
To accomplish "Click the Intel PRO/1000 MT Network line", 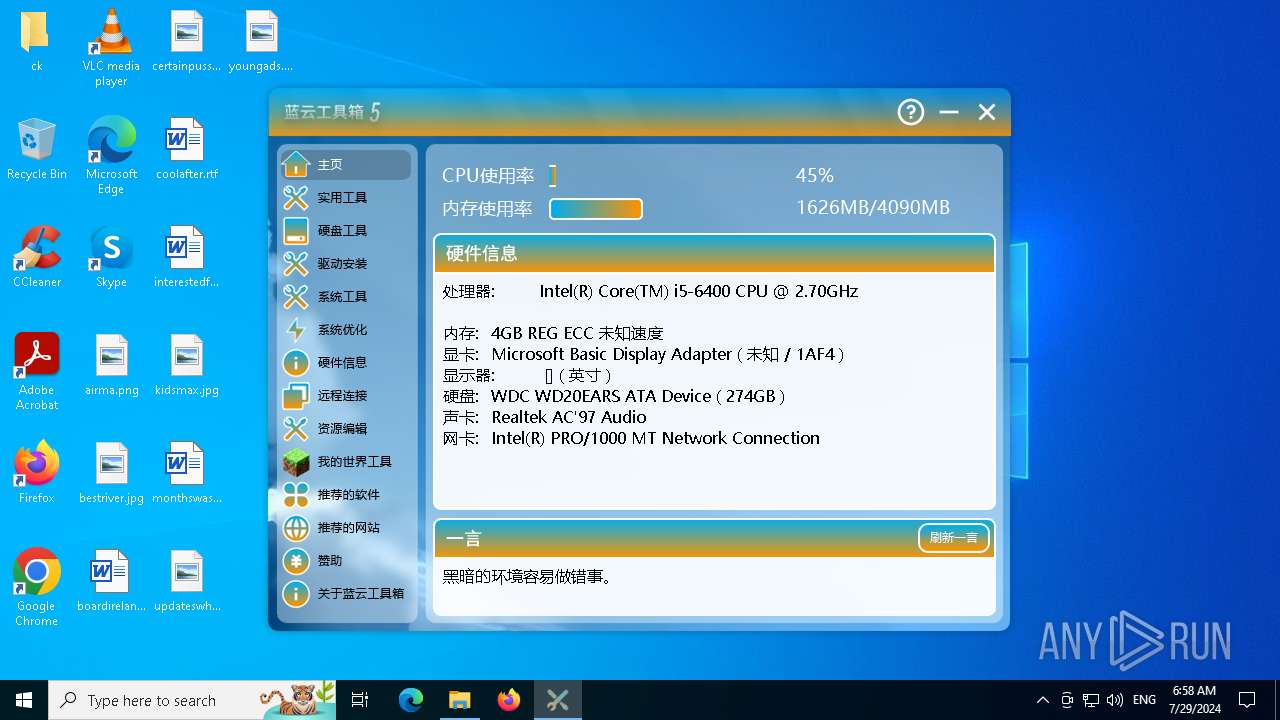I will [x=631, y=439].
